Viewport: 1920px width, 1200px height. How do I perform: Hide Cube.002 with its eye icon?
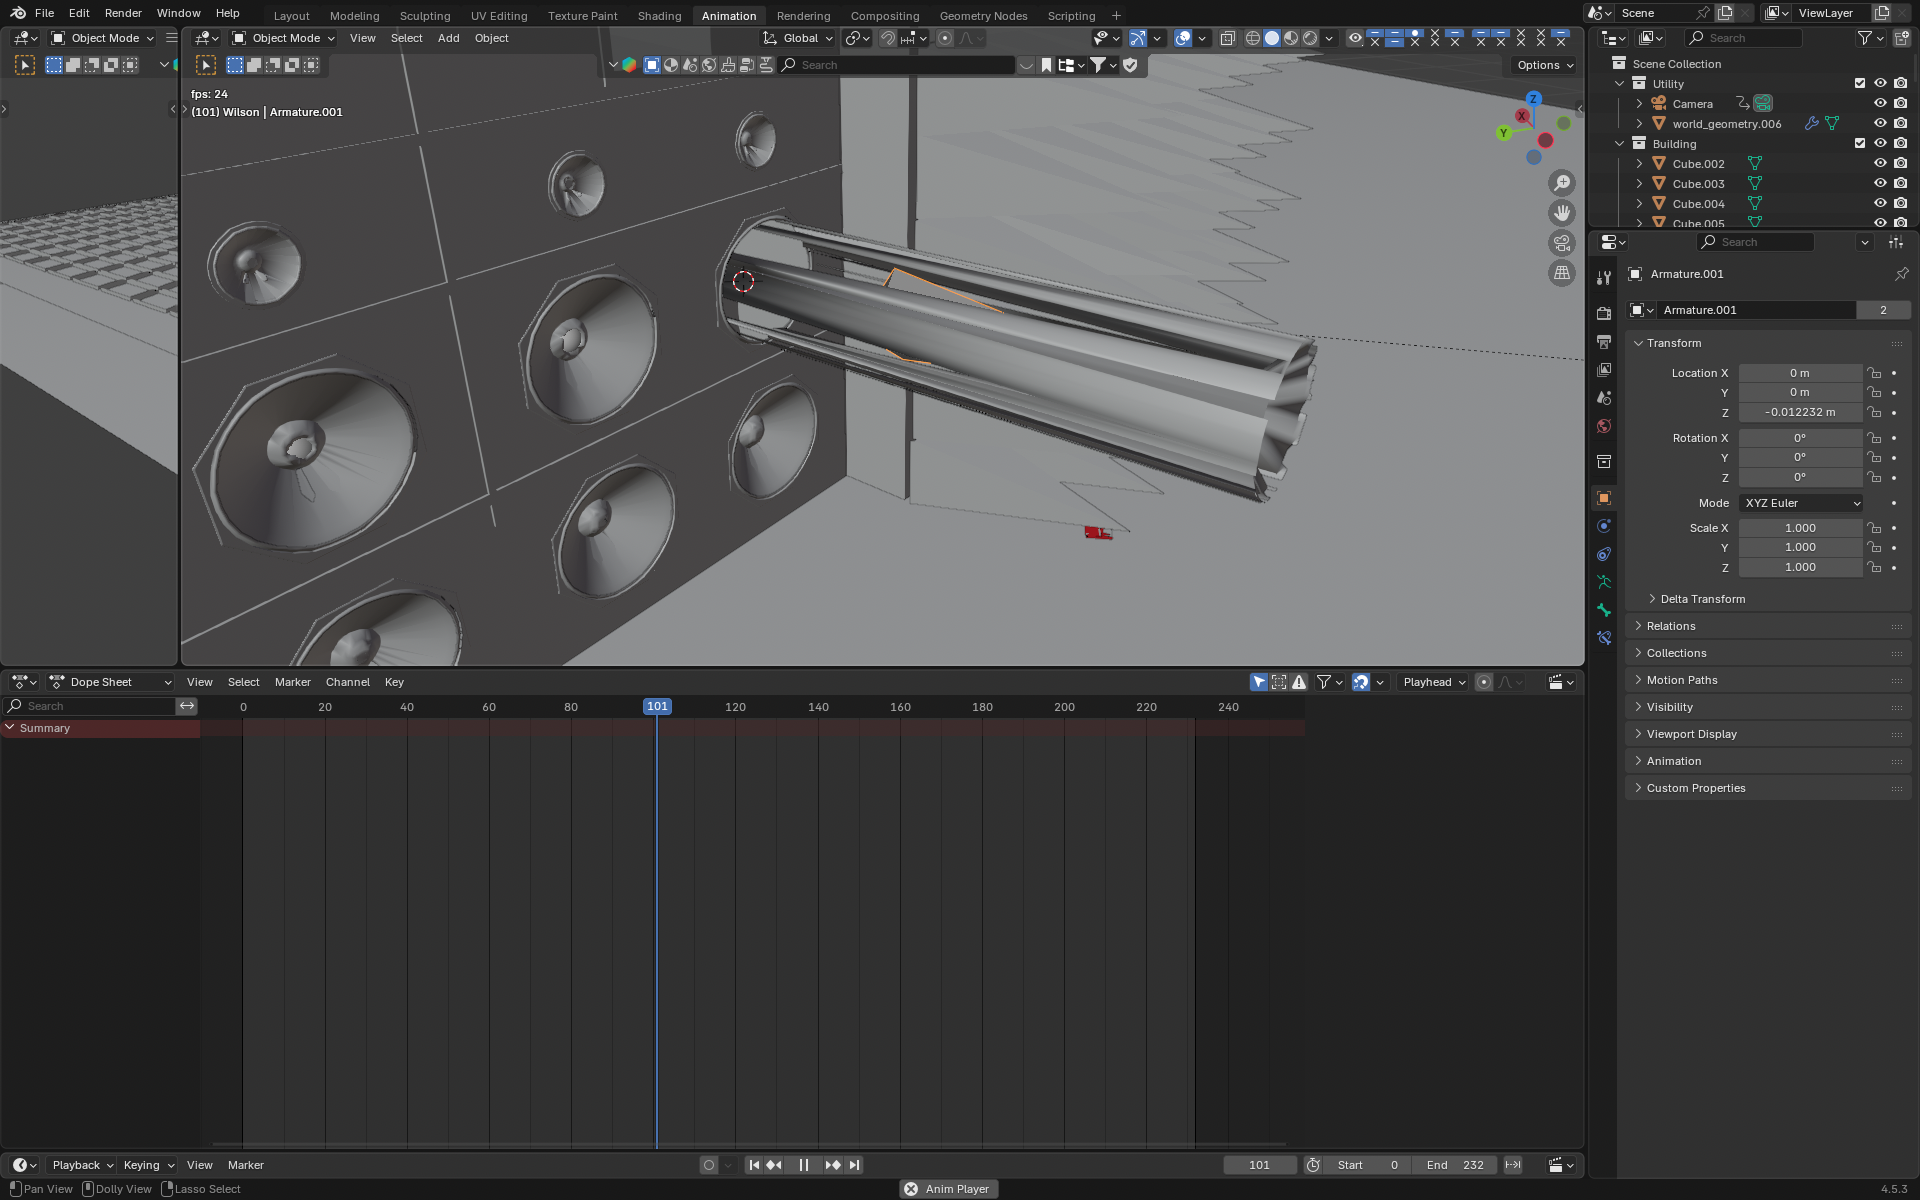[1880, 163]
